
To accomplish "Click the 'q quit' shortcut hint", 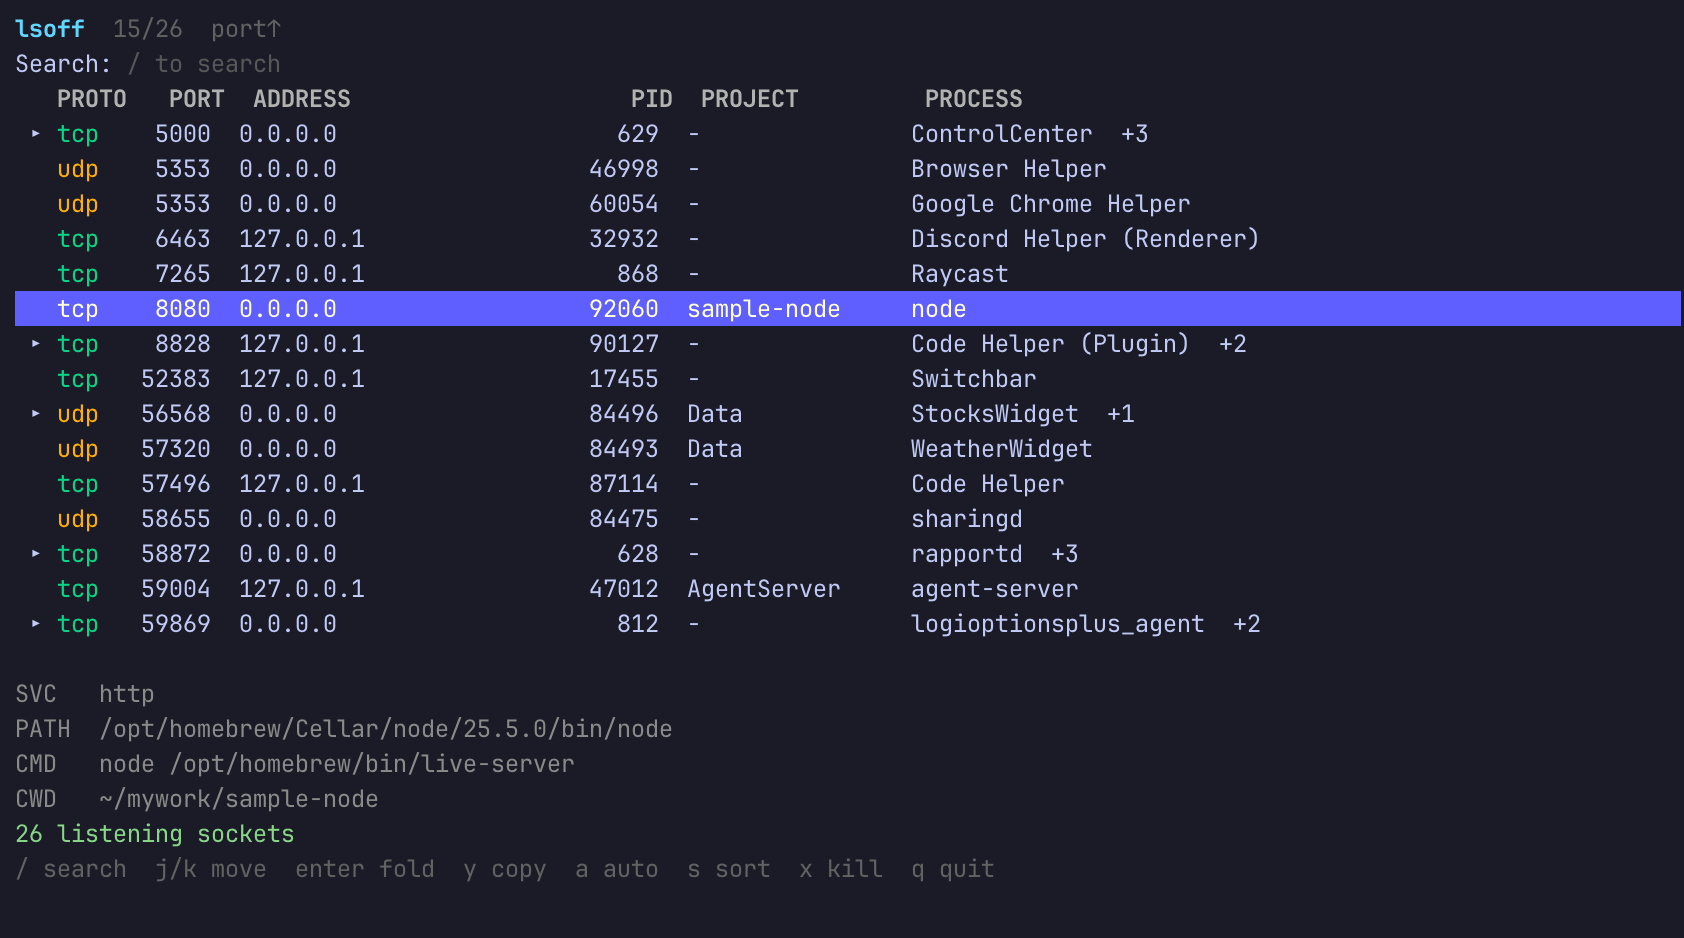I will tap(953, 869).
